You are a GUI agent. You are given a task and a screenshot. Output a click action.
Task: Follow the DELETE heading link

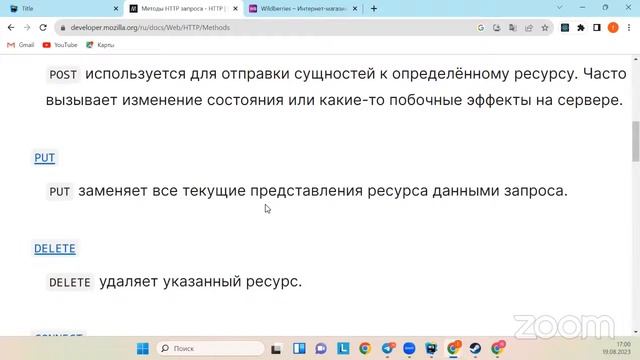[x=55, y=249]
